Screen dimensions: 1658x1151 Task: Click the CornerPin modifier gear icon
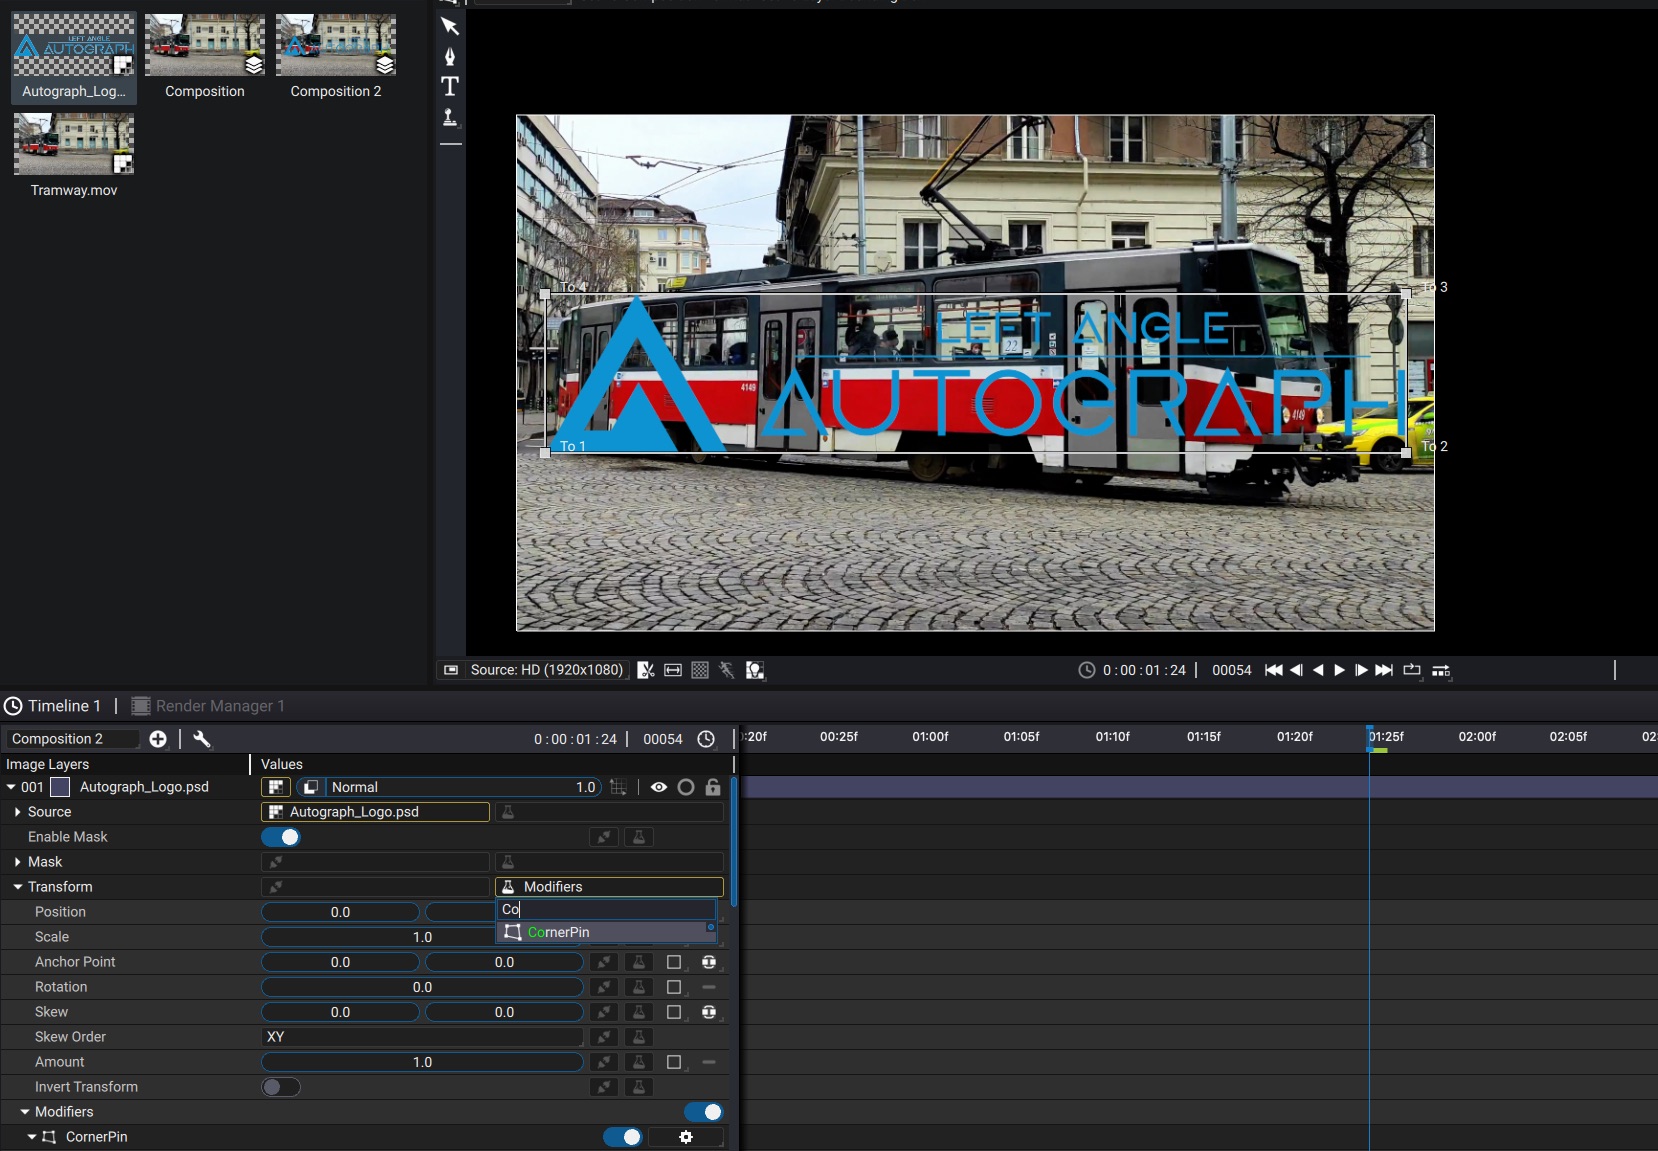(x=686, y=1137)
